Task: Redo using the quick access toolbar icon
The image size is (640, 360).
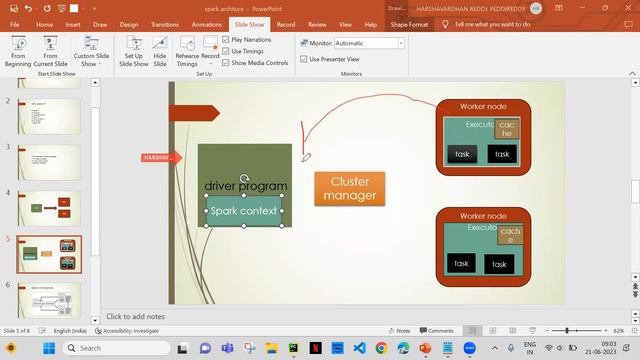Action: (47, 9)
